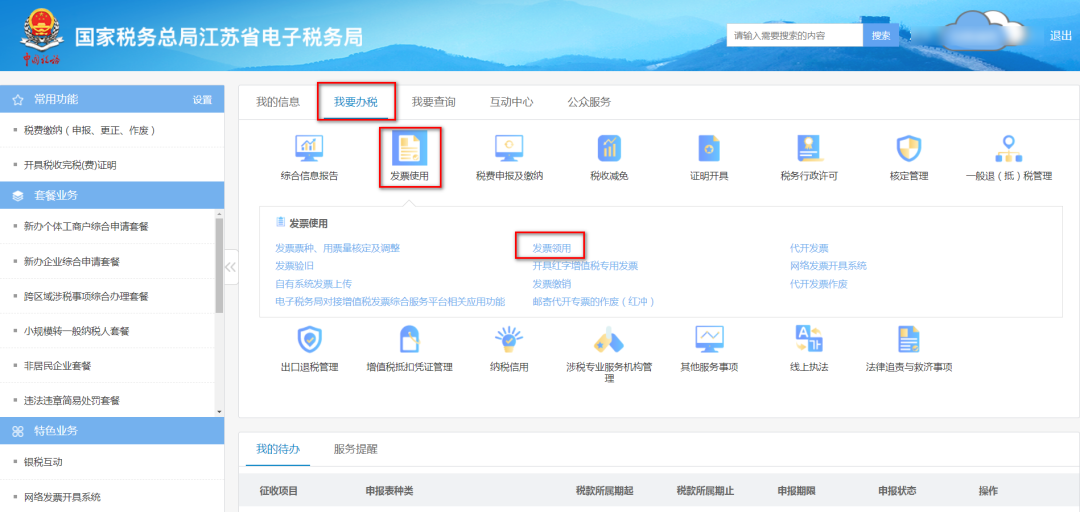Click the grid icon beside 特色业务

tap(18, 431)
